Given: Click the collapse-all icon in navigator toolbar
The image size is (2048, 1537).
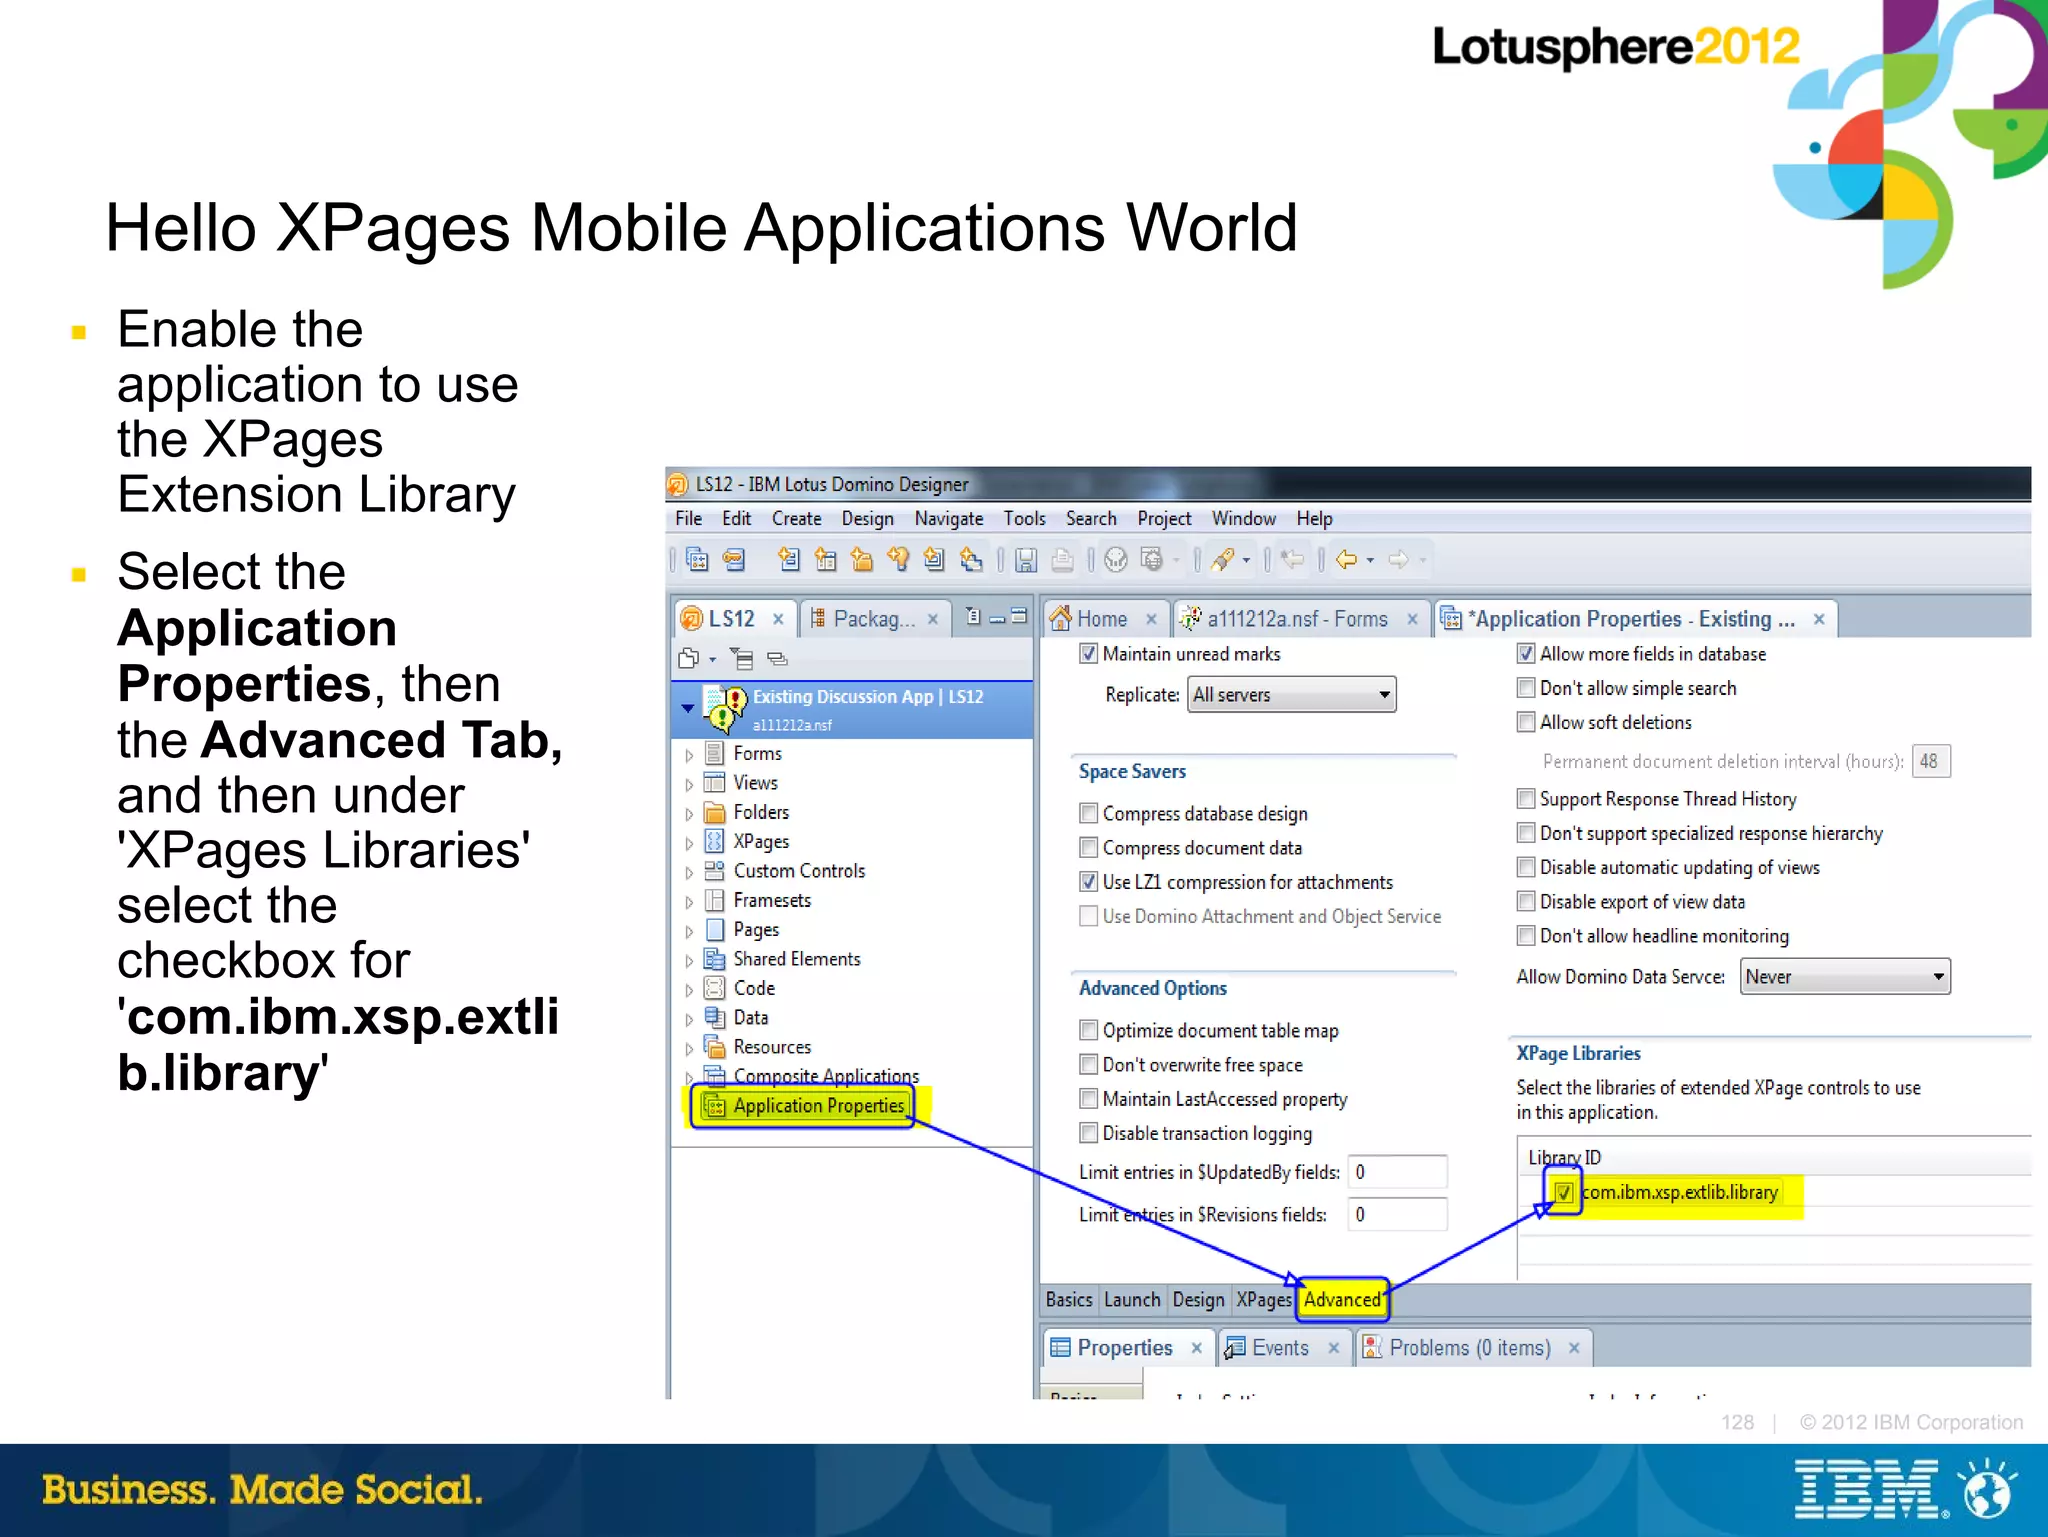Looking at the screenshot, I should [742, 658].
